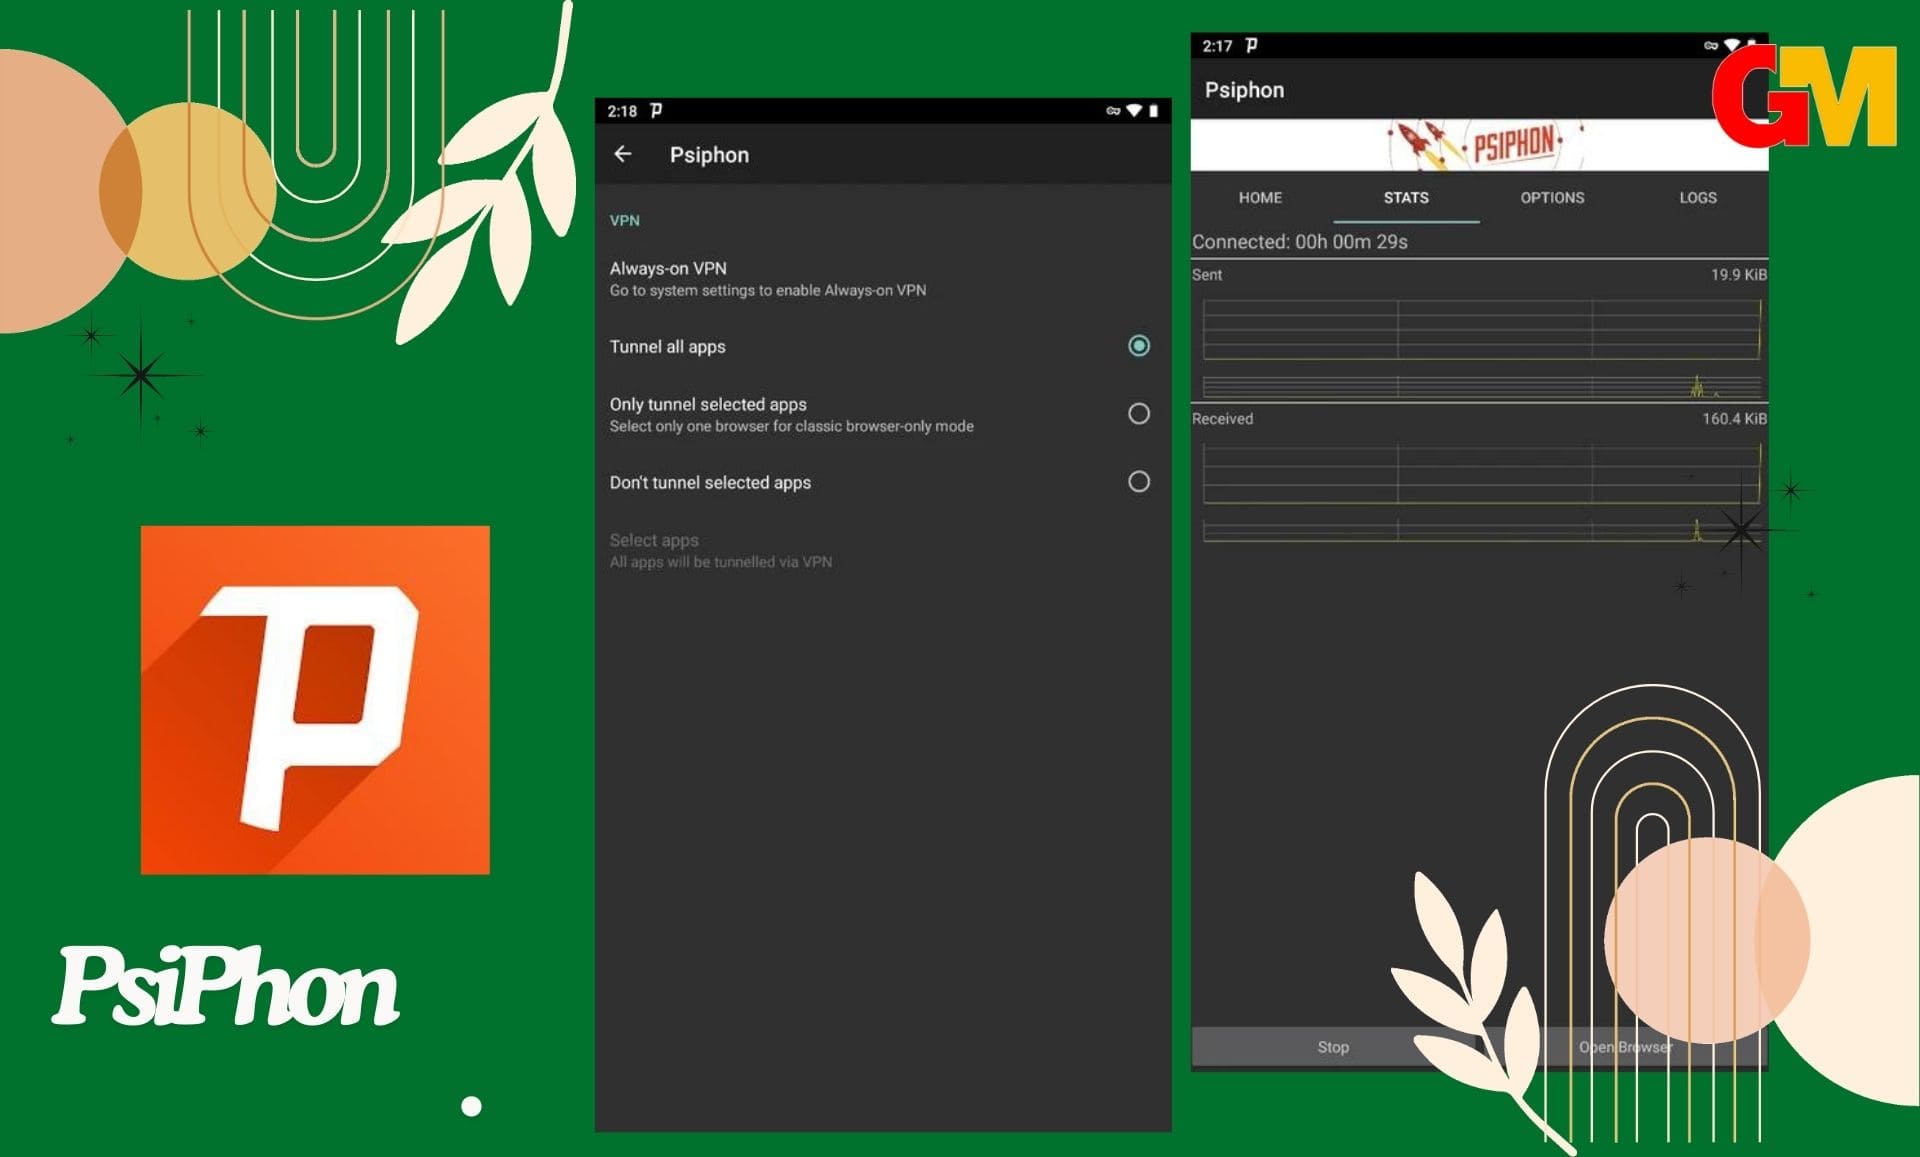Tap the Psiphon status icon in settings screen
This screenshot has width=1920, height=1157.
pos(656,110)
